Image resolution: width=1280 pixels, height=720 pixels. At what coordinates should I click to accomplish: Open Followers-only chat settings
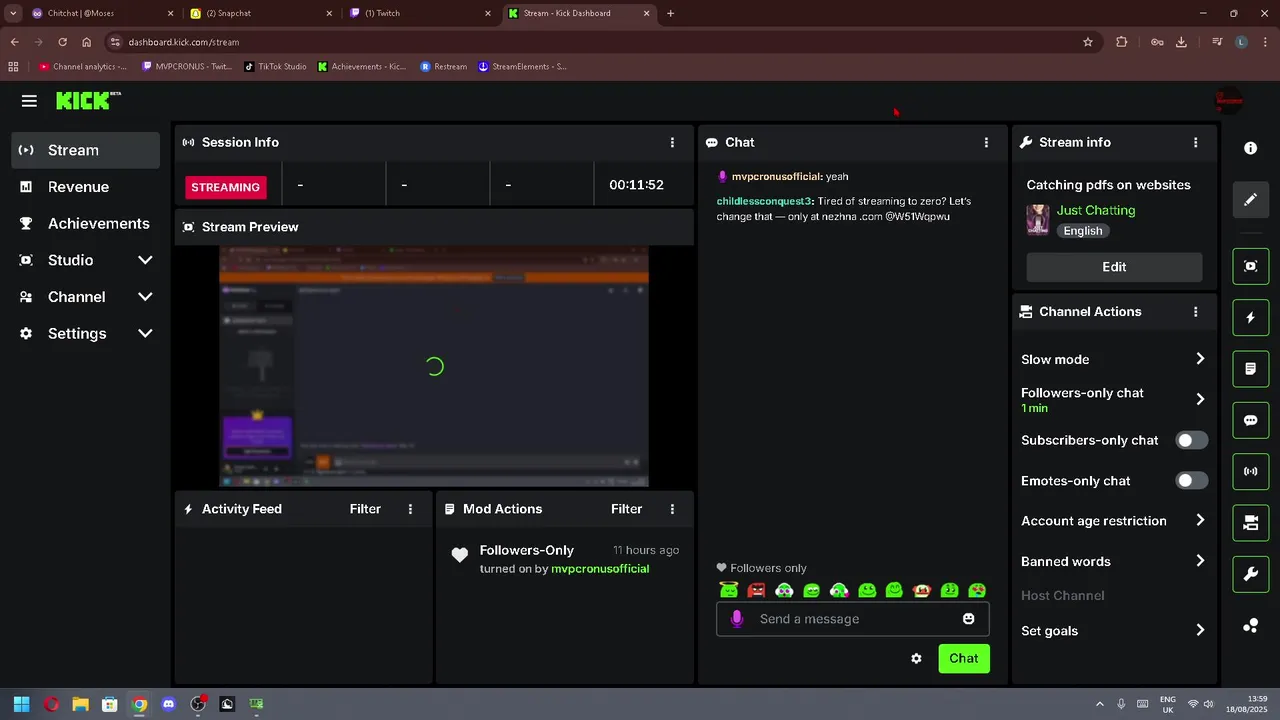click(x=1114, y=399)
